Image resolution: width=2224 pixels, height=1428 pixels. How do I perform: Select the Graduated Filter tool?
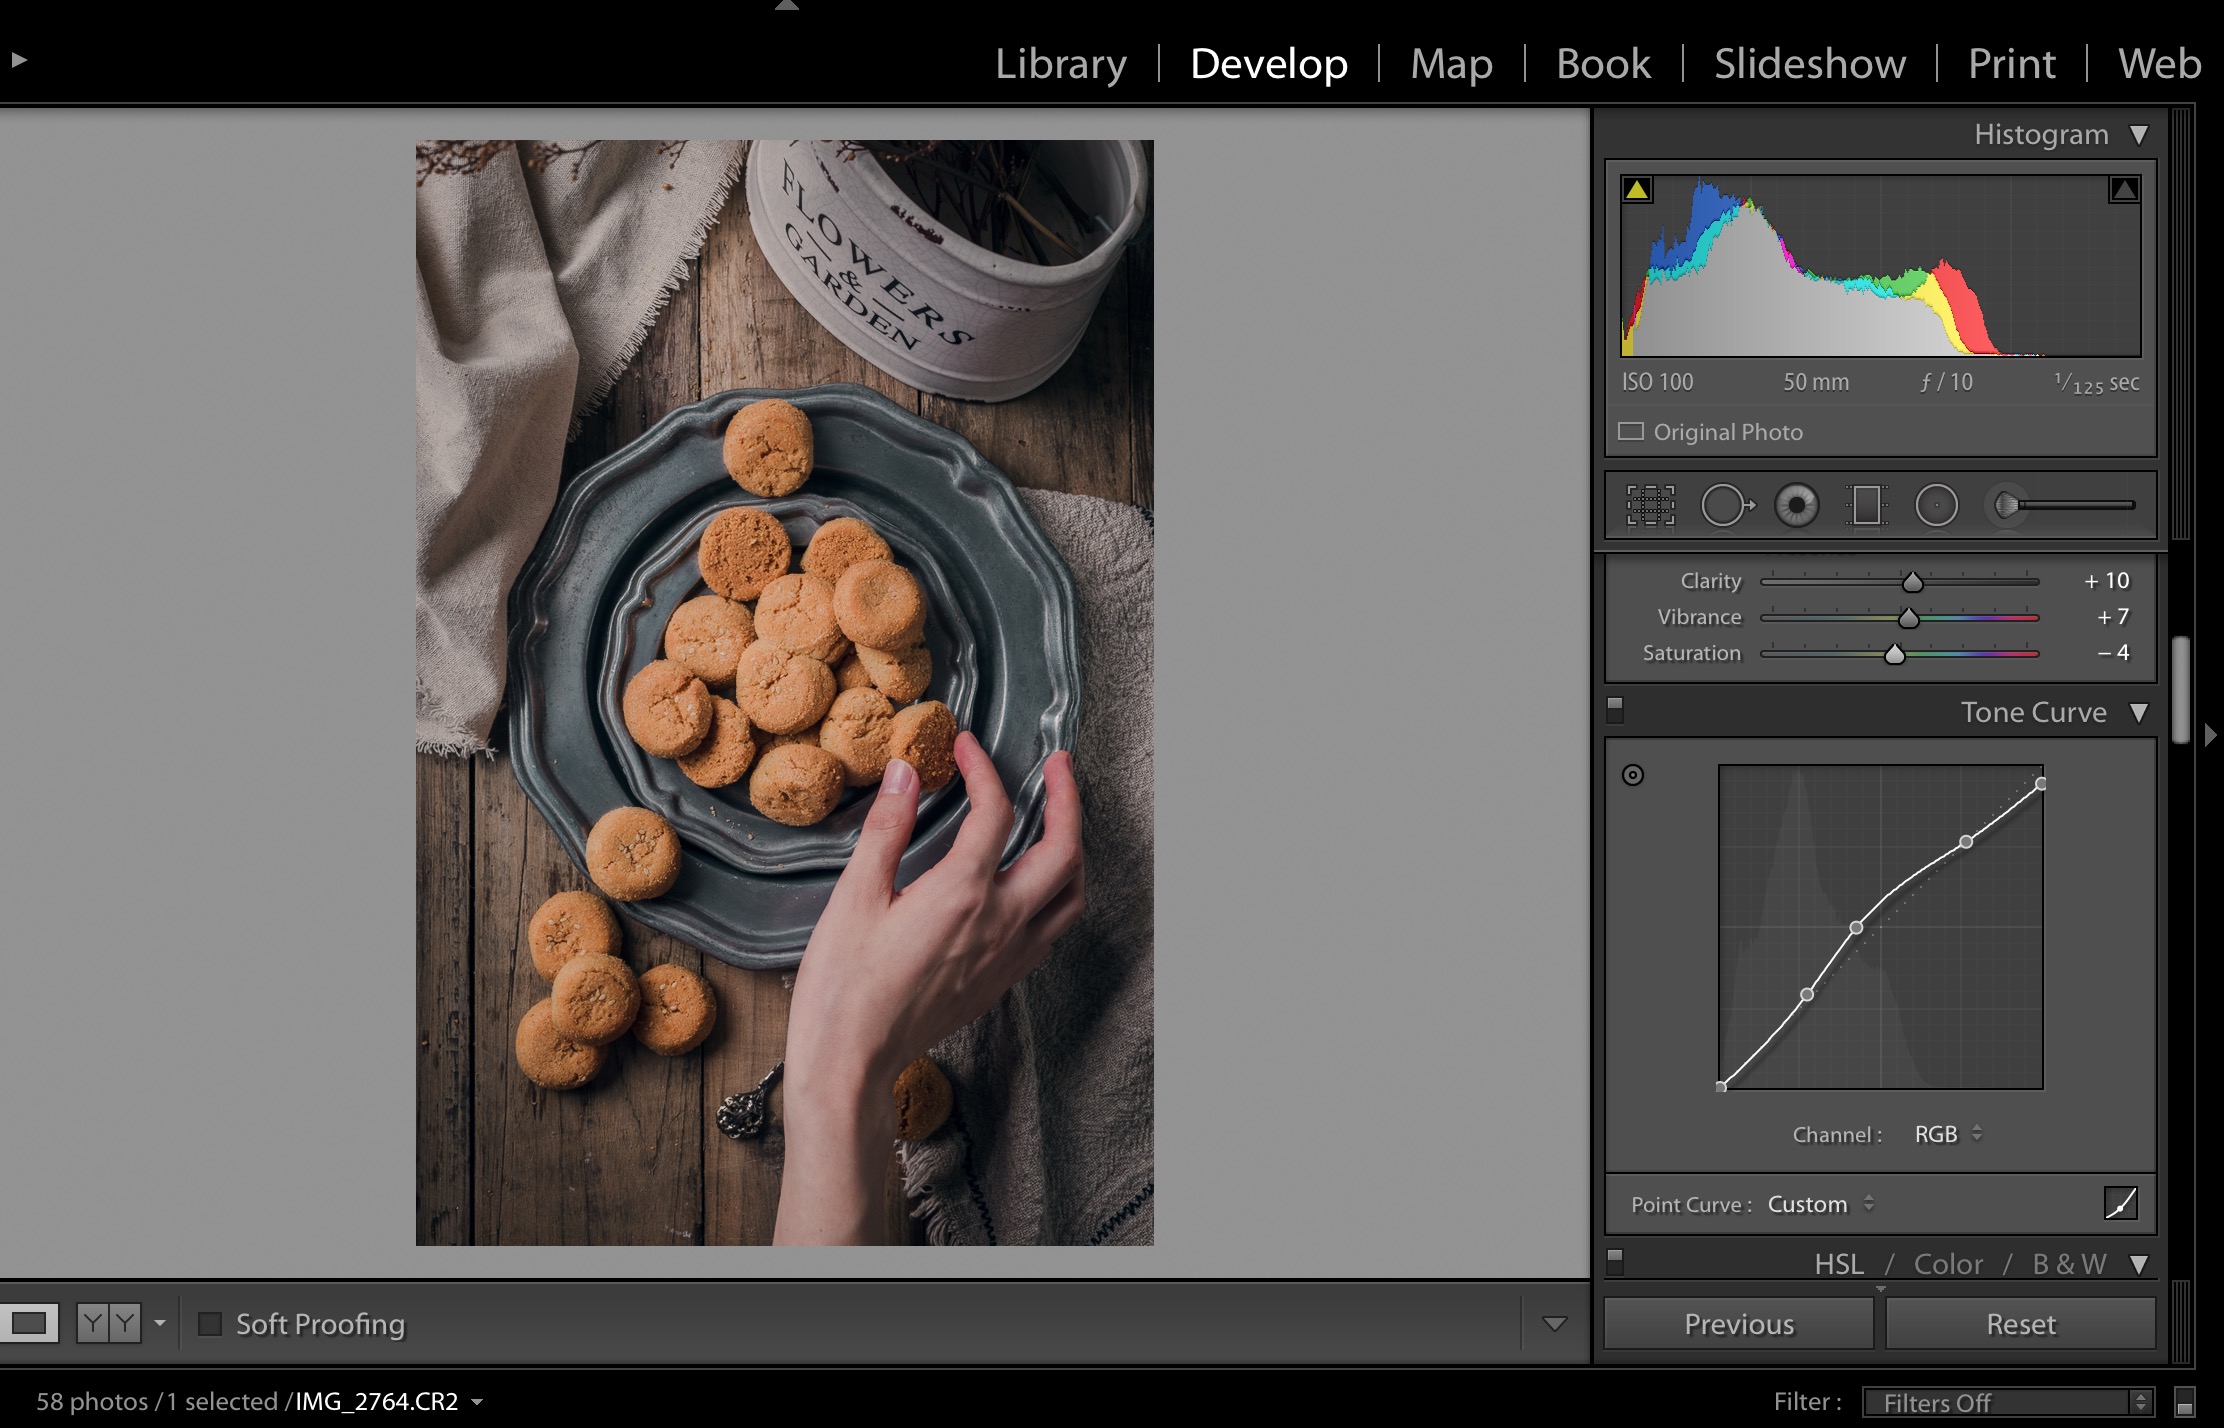(x=1866, y=506)
